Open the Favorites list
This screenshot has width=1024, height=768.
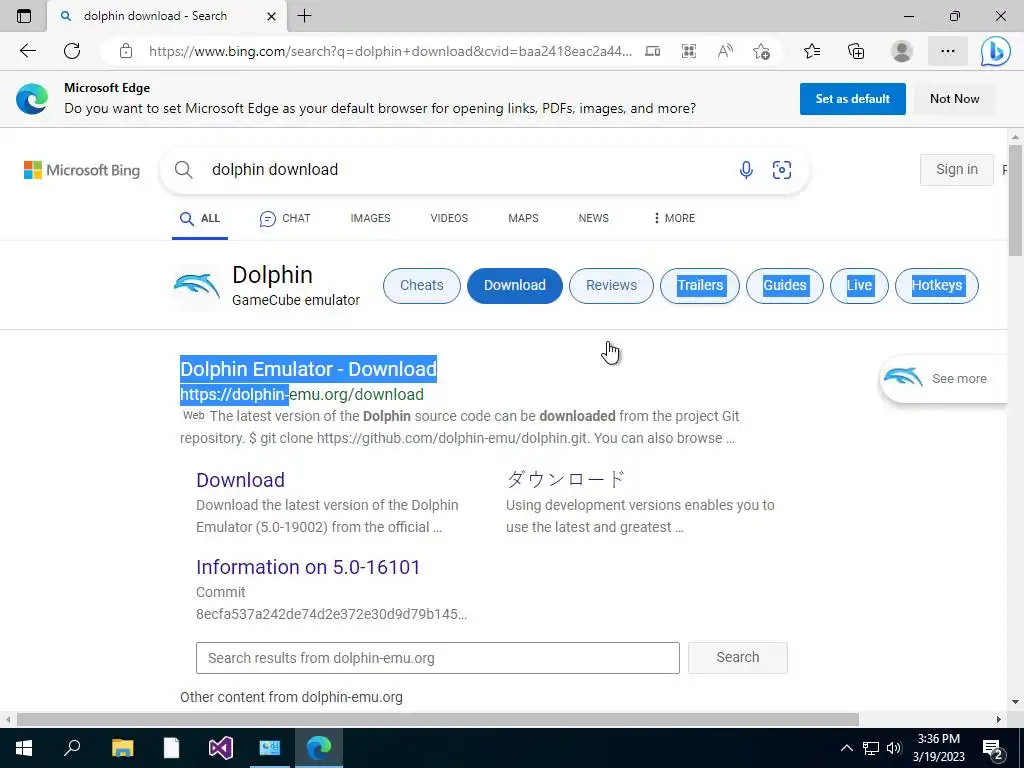point(812,51)
